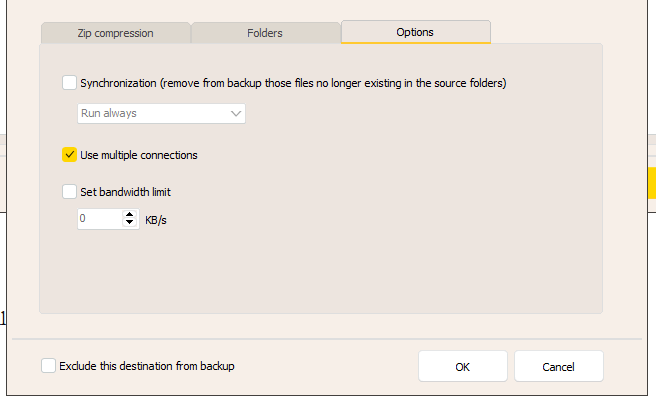Click the KB/s unit label
Image resolution: width=656 pixels, height=399 pixels.
(x=156, y=220)
